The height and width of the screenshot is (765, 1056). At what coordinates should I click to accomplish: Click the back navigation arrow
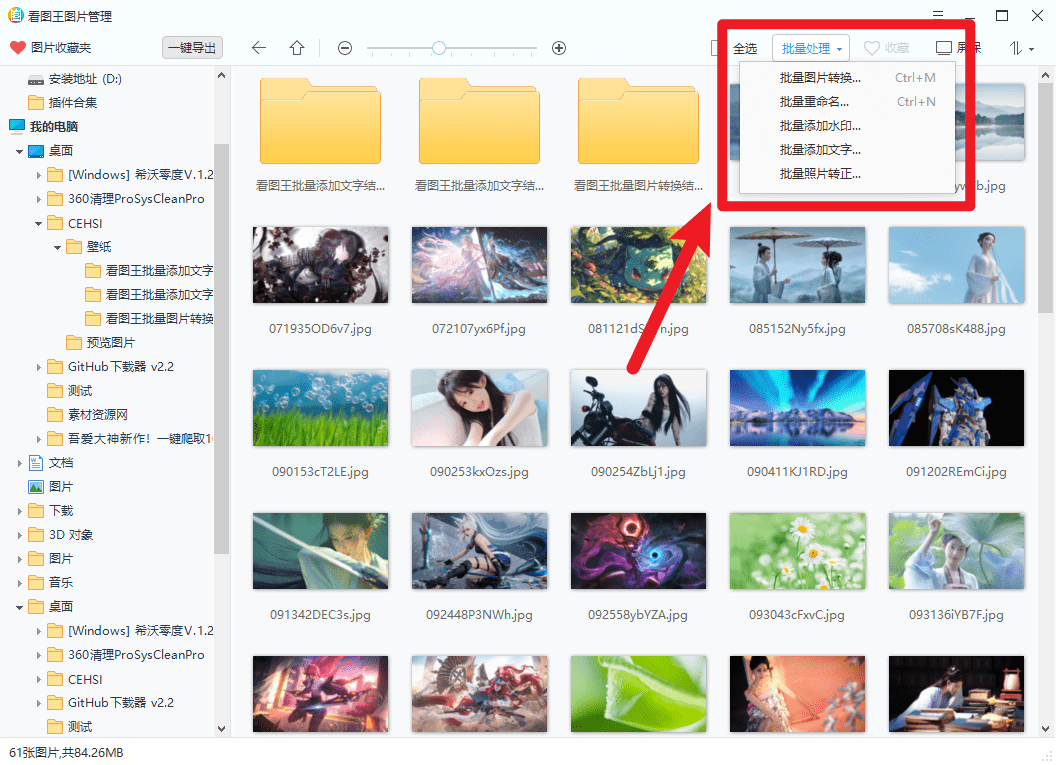point(259,47)
